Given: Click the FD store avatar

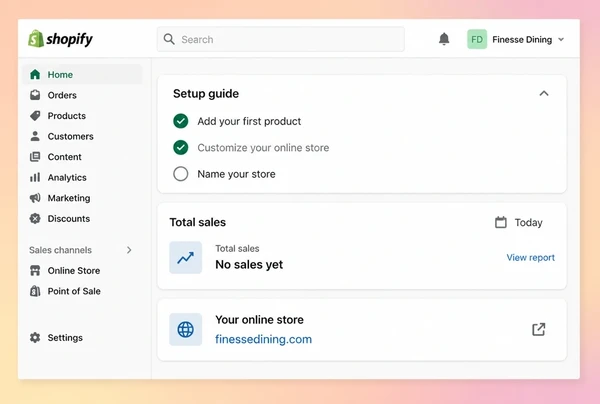Looking at the screenshot, I should (x=477, y=39).
